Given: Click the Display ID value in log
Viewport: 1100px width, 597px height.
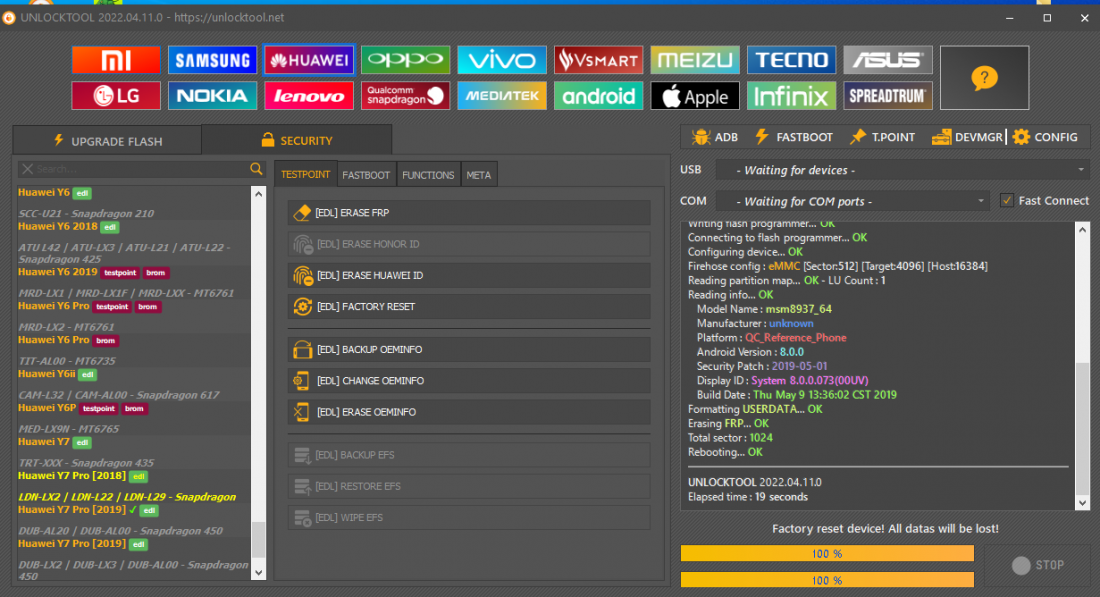Looking at the screenshot, I should 810,380.
